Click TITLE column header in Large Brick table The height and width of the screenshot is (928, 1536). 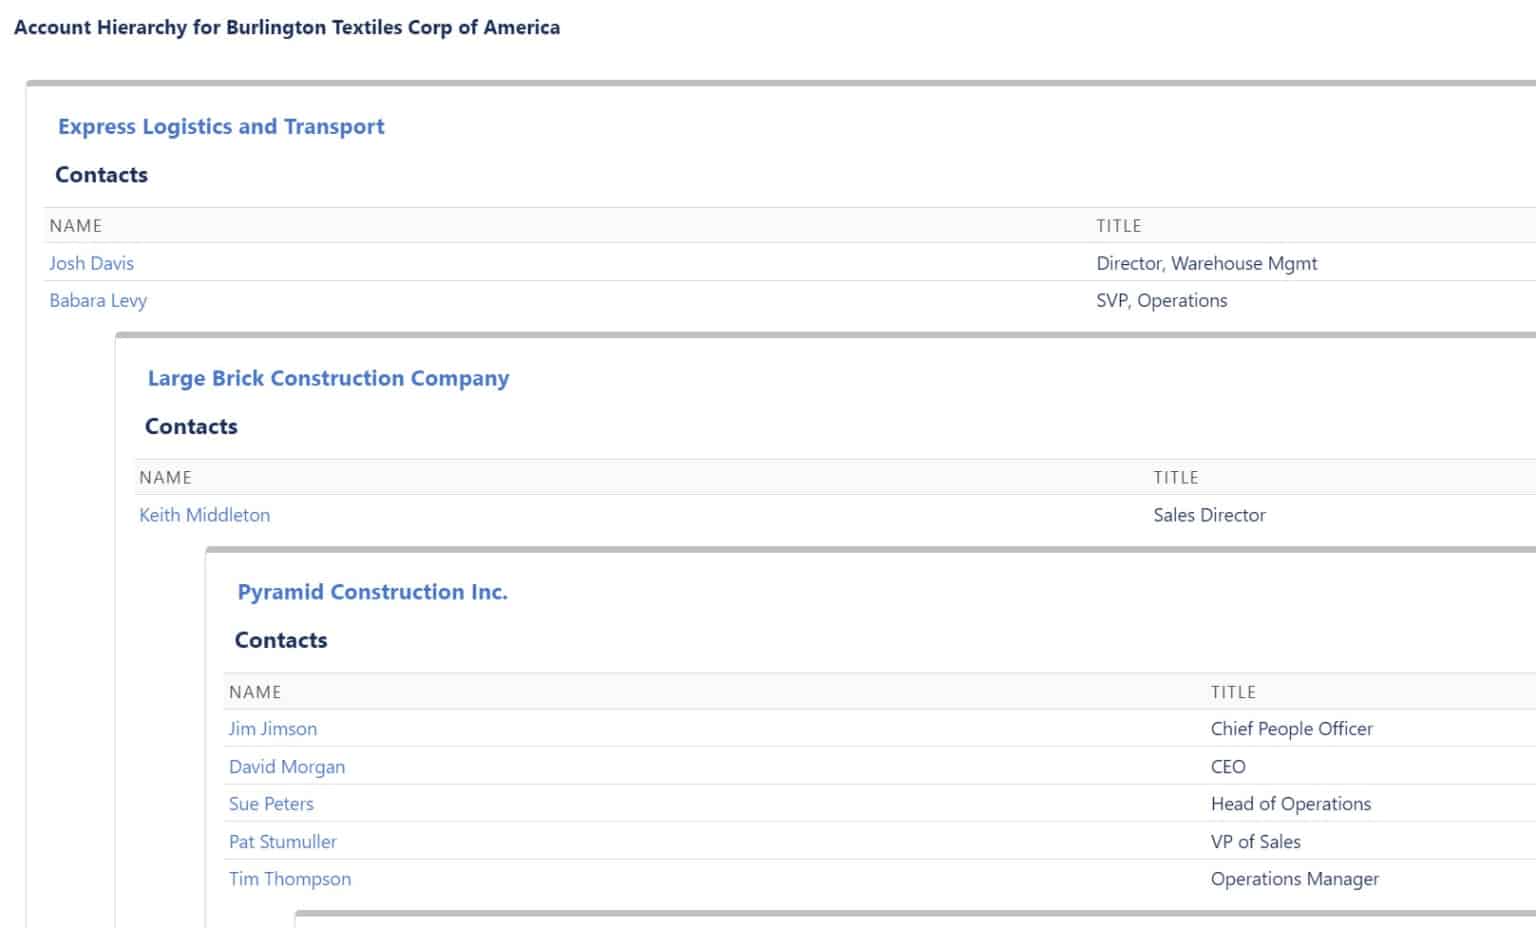point(1175,478)
